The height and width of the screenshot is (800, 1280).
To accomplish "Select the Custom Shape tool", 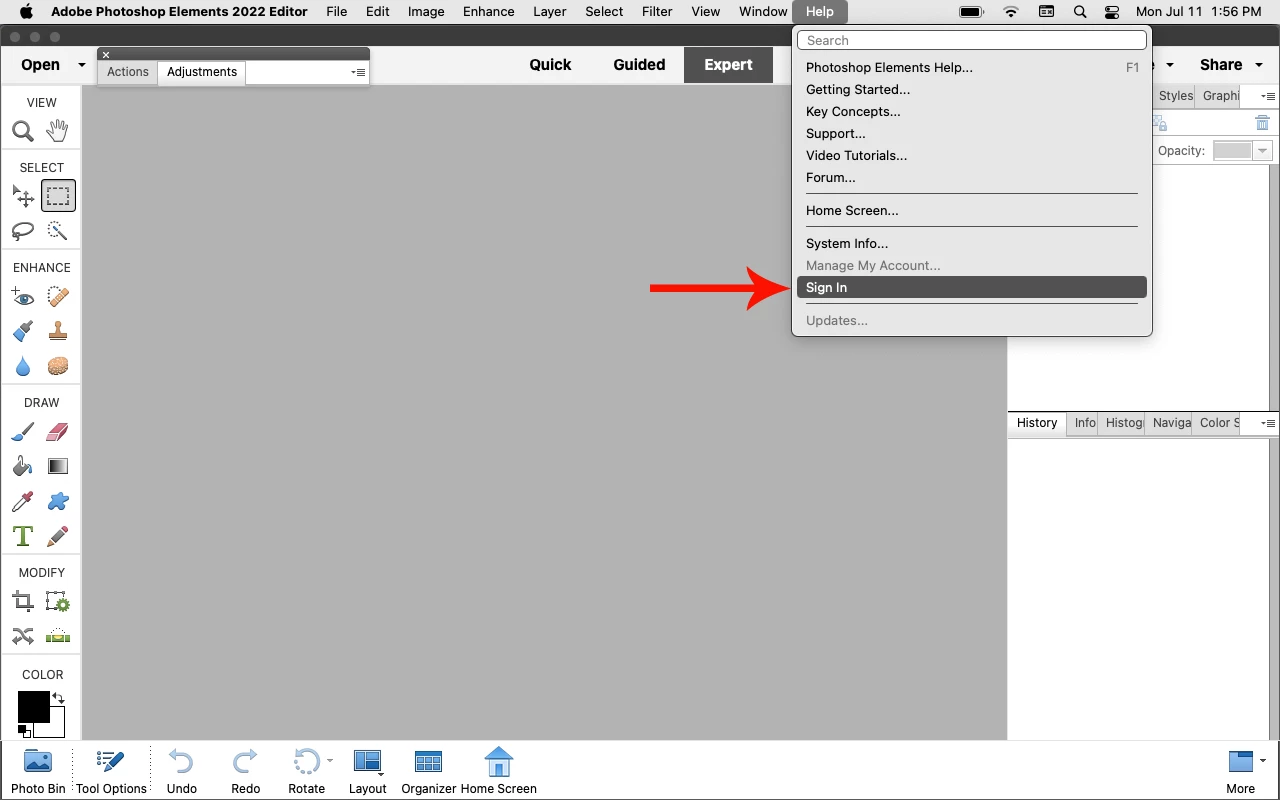I will (x=58, y=501).
